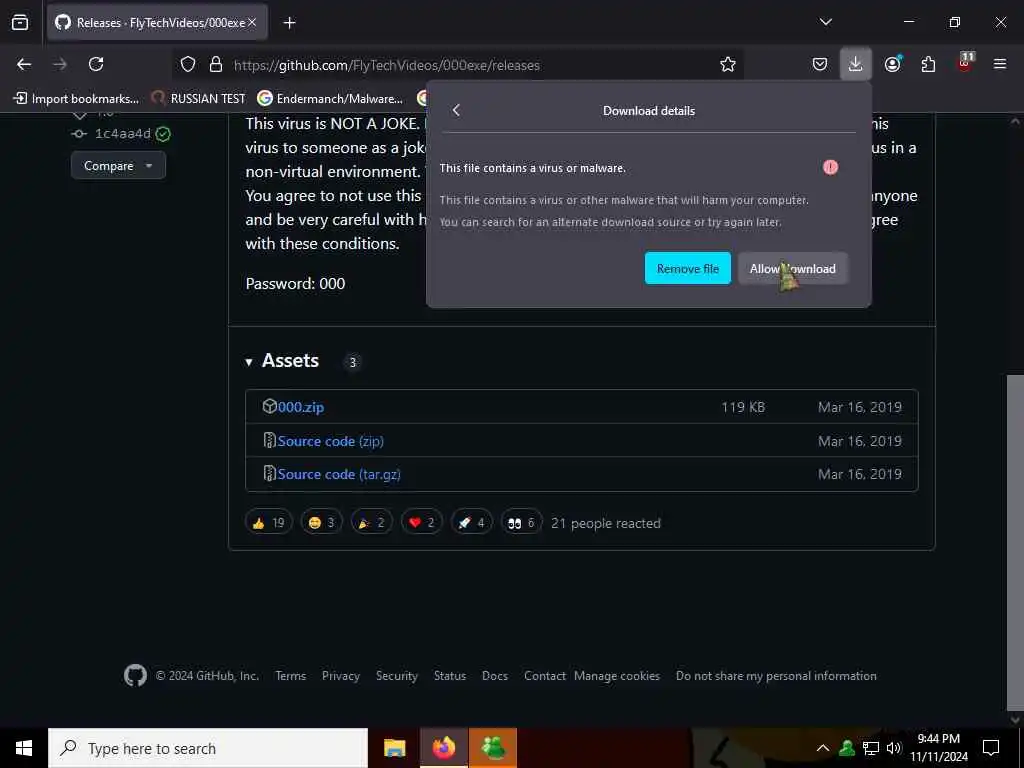
Task: Download the 000.zip asset
Action: coord(300,407)
